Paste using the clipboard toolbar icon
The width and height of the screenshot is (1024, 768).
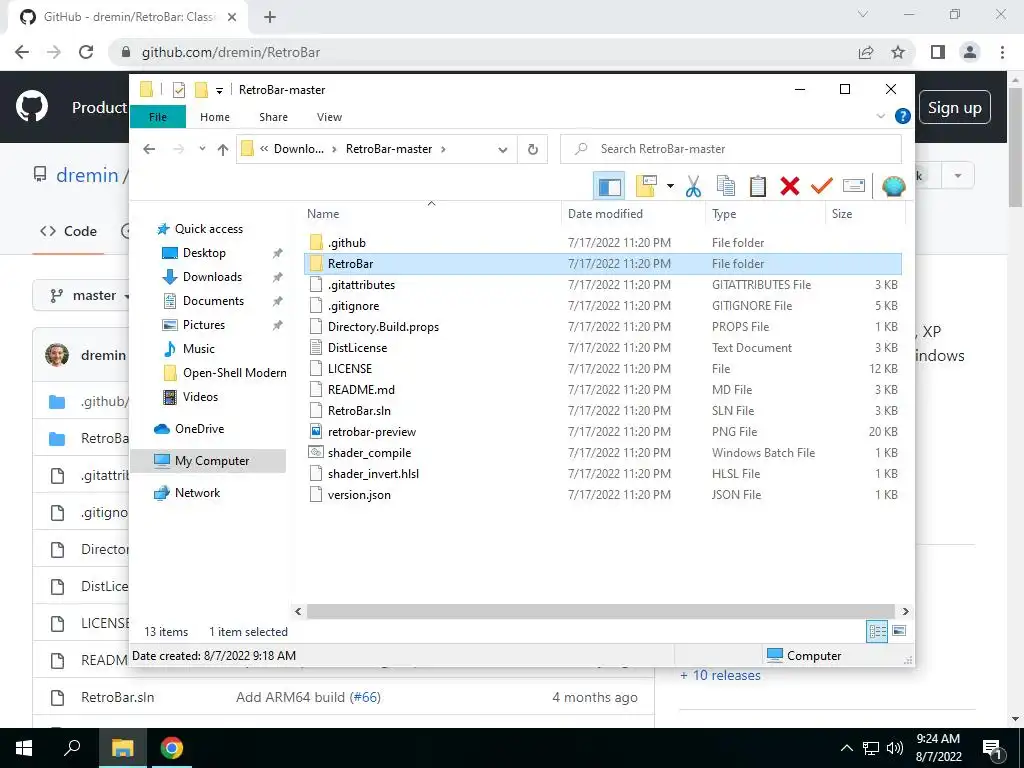(x=758, y=186)
